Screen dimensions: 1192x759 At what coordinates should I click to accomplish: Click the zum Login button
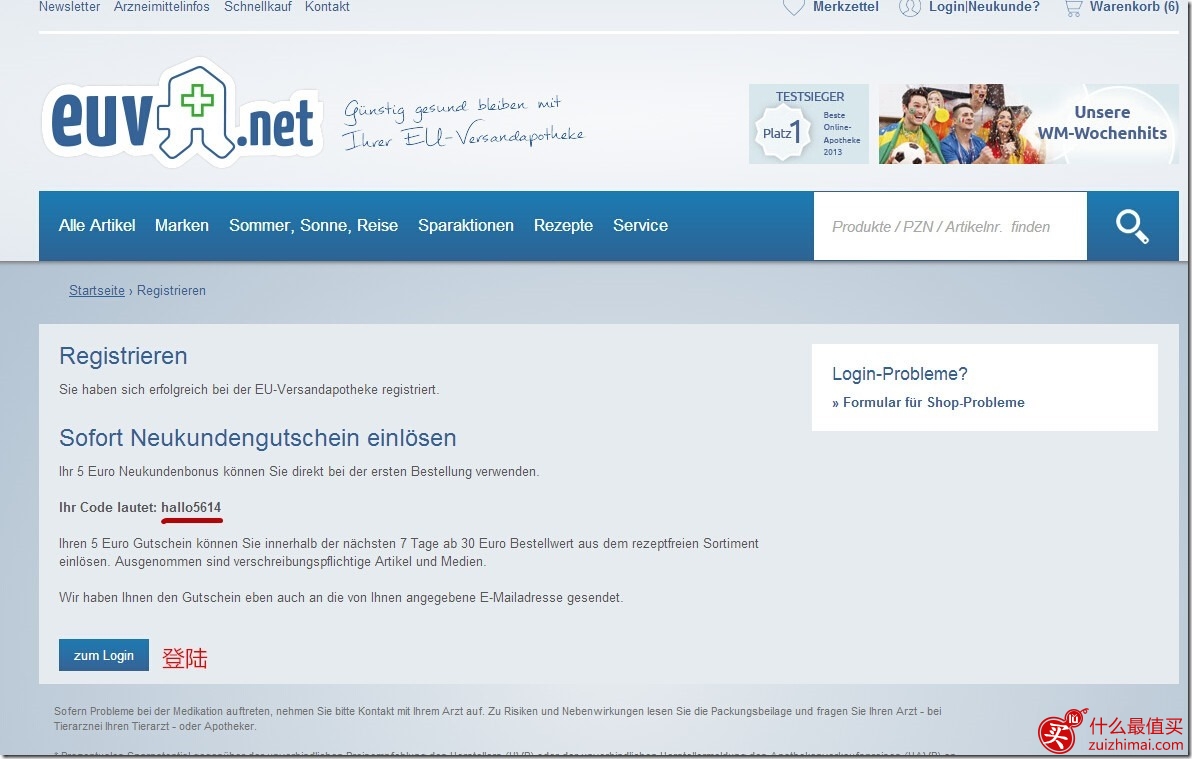(x=103, y=655)
